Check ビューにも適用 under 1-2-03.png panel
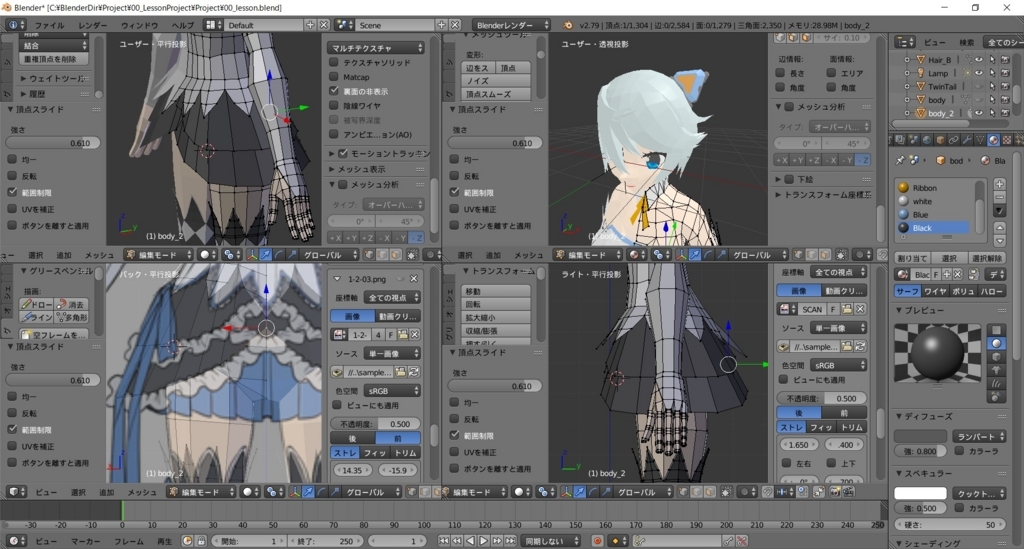 (337, 405)
